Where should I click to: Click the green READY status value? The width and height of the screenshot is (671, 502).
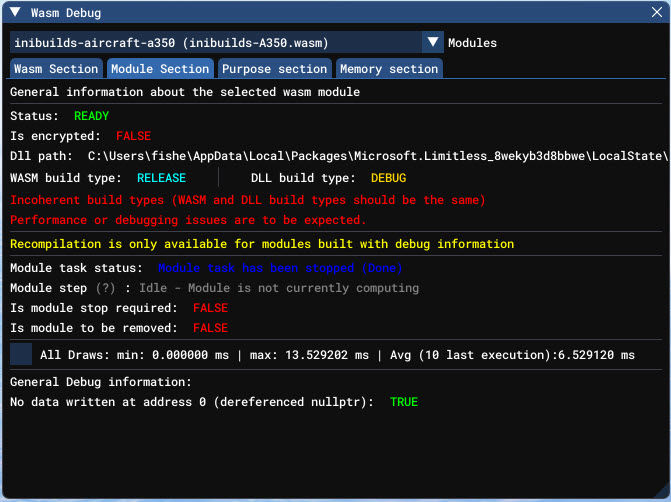pyautogui.click(x=91, y=116)
